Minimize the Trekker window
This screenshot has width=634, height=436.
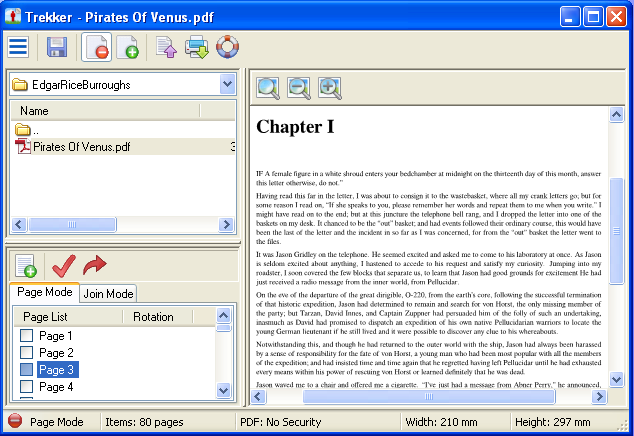[x=570, y=17]
